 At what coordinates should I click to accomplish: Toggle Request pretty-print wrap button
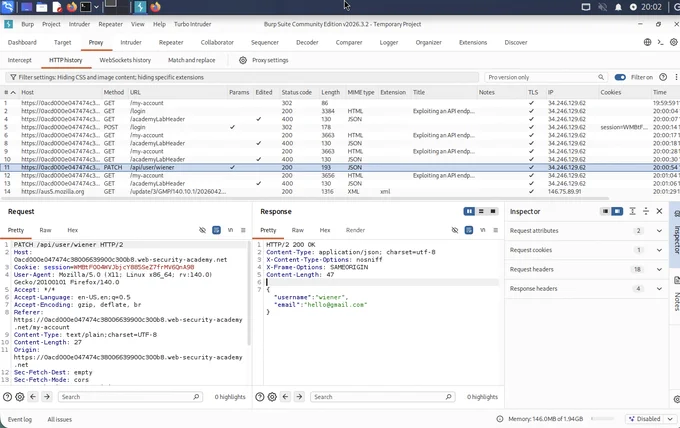216,230
